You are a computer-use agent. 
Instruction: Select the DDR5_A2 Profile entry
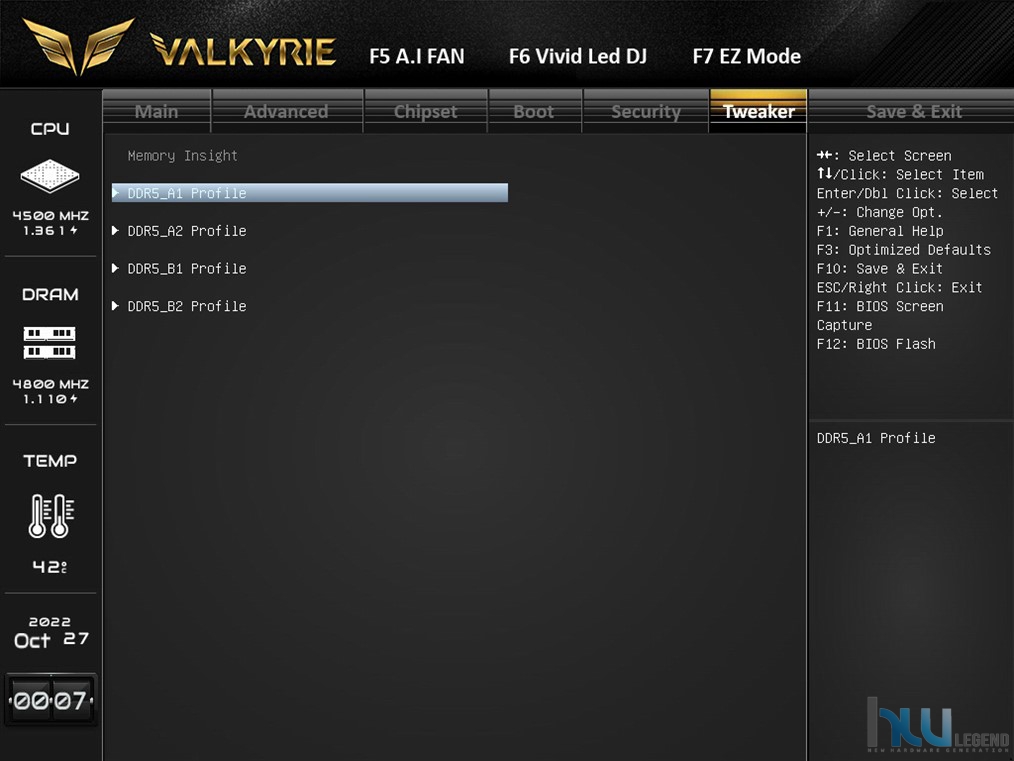point(187,231)
